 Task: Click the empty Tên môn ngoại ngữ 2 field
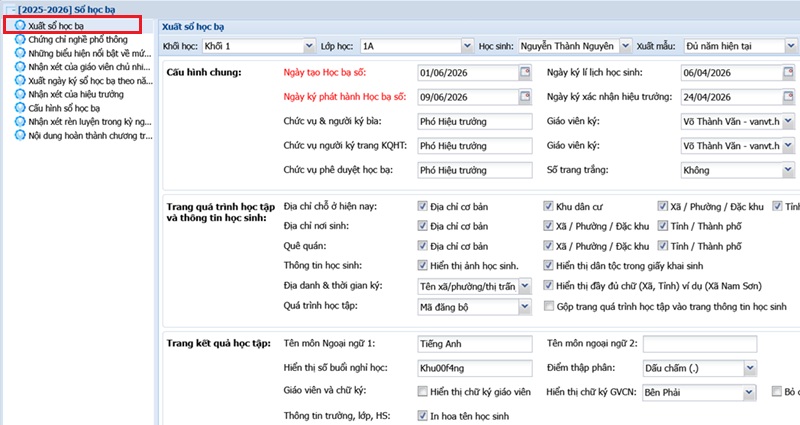coord(700,344)
